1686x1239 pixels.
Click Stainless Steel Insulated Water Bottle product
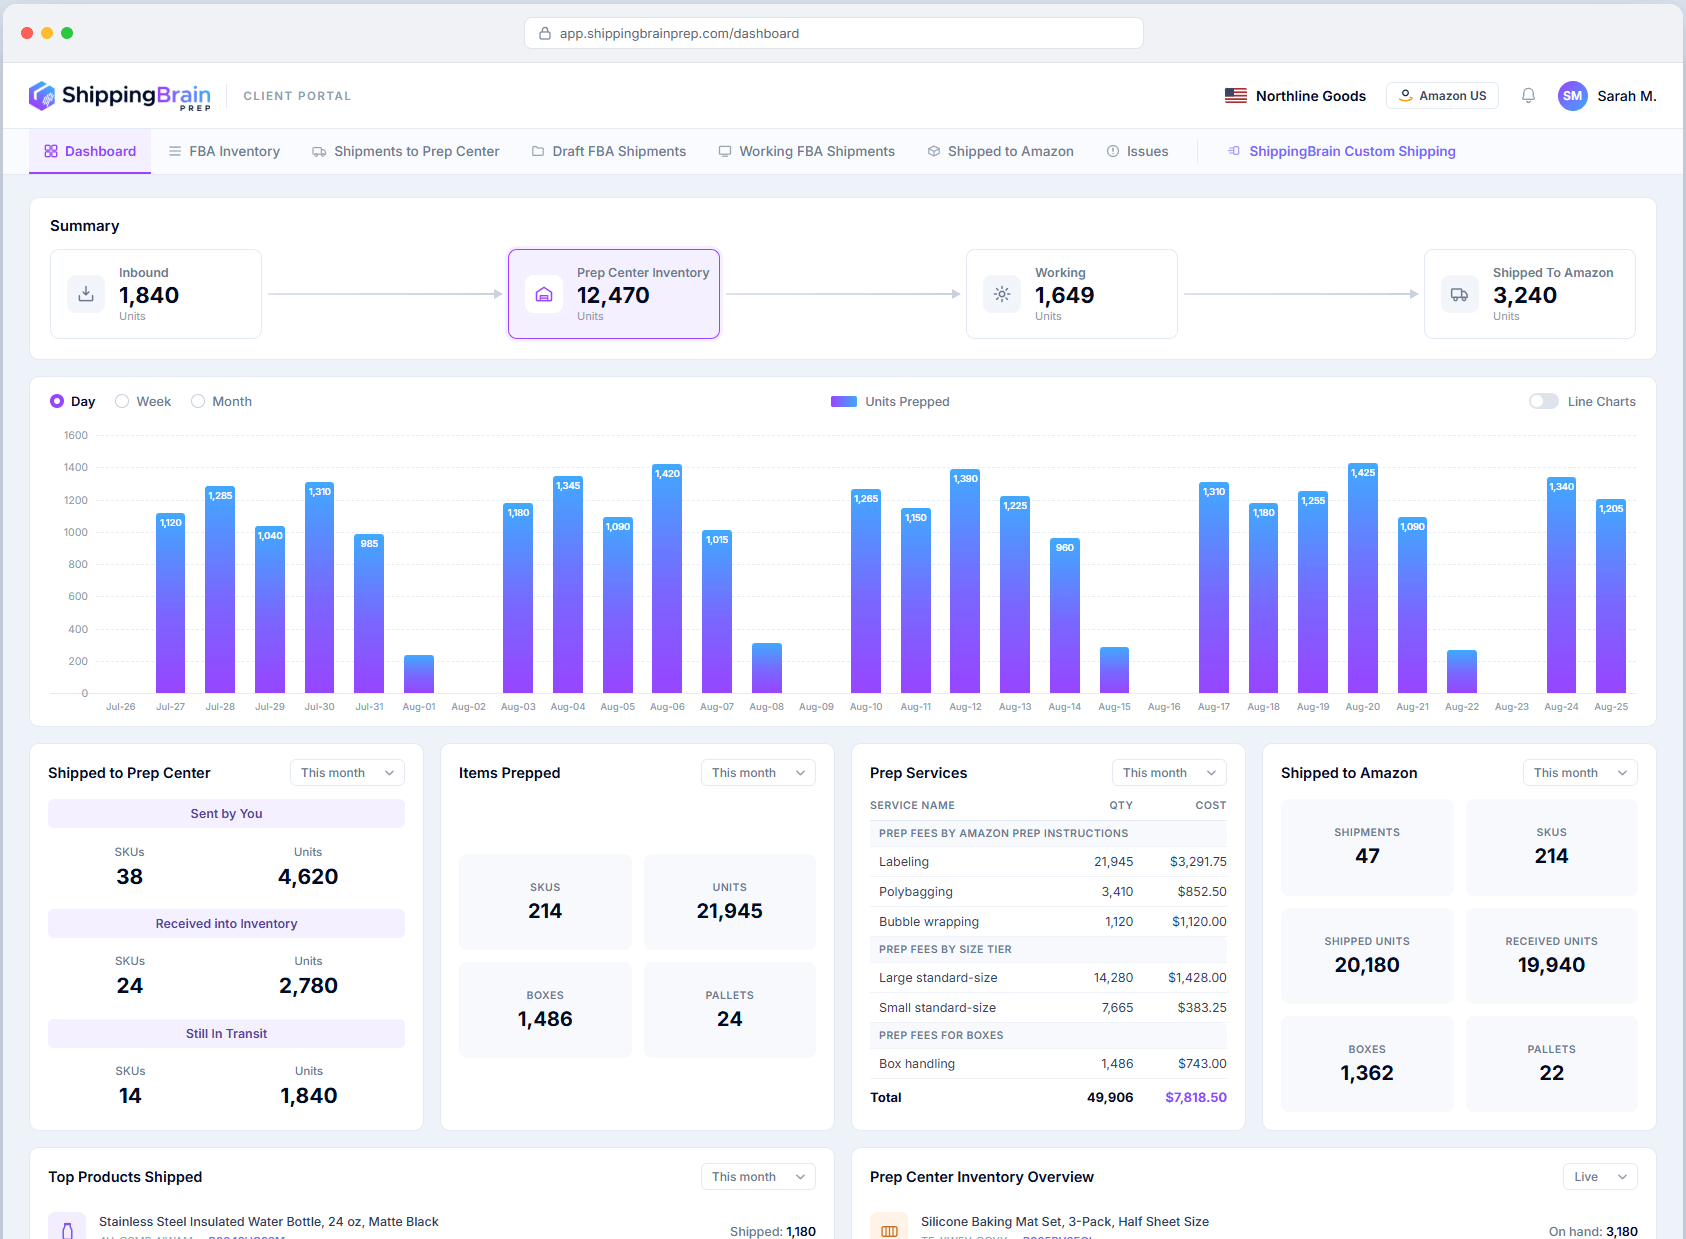(269, 1221)
